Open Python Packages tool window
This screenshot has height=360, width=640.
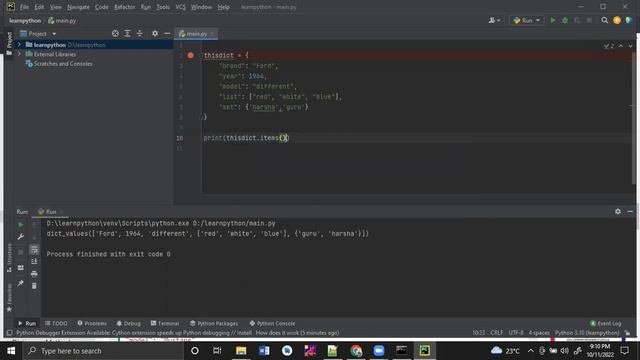pos(214,323)
